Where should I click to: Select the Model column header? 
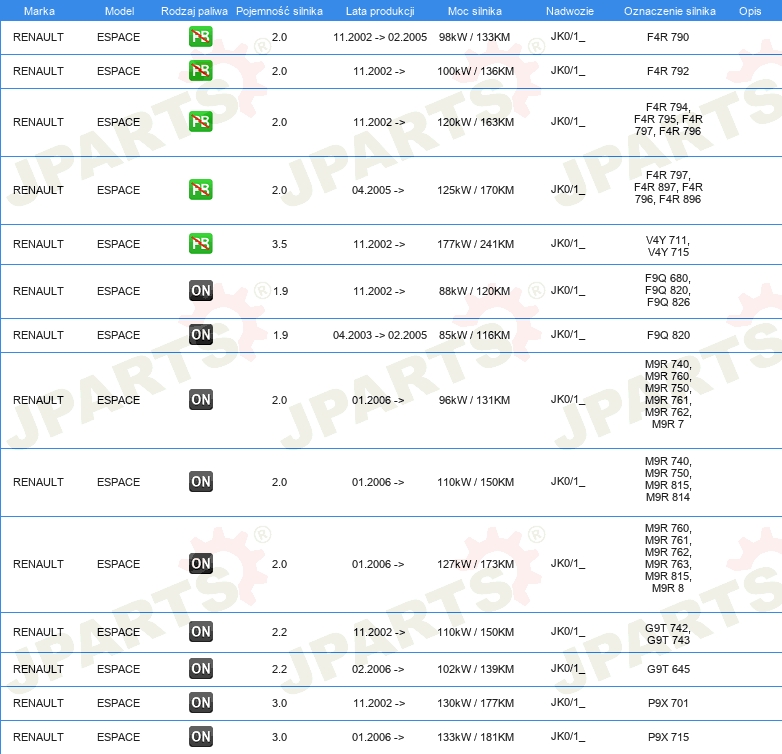[119, 11]
